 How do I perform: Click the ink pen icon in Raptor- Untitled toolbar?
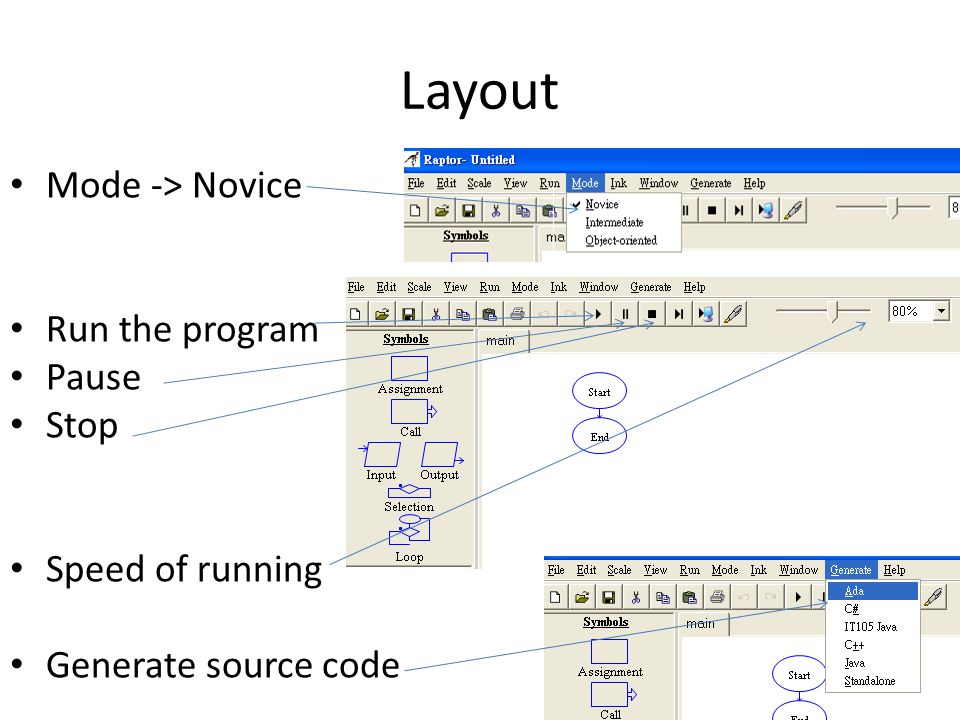pyautogui.click(x=793, y=211)
